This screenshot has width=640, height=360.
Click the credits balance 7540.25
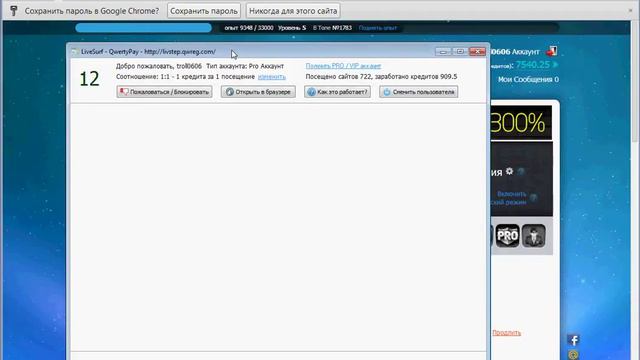click(x=533, y=64)
